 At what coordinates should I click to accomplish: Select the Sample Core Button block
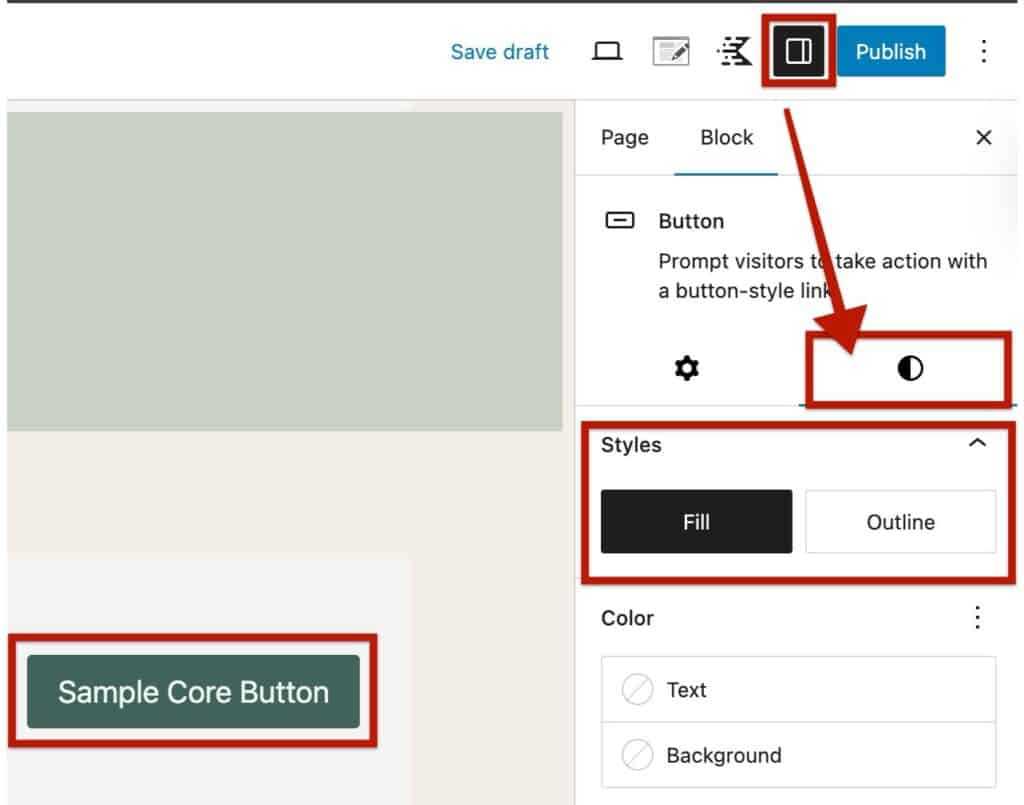[193, 692]
